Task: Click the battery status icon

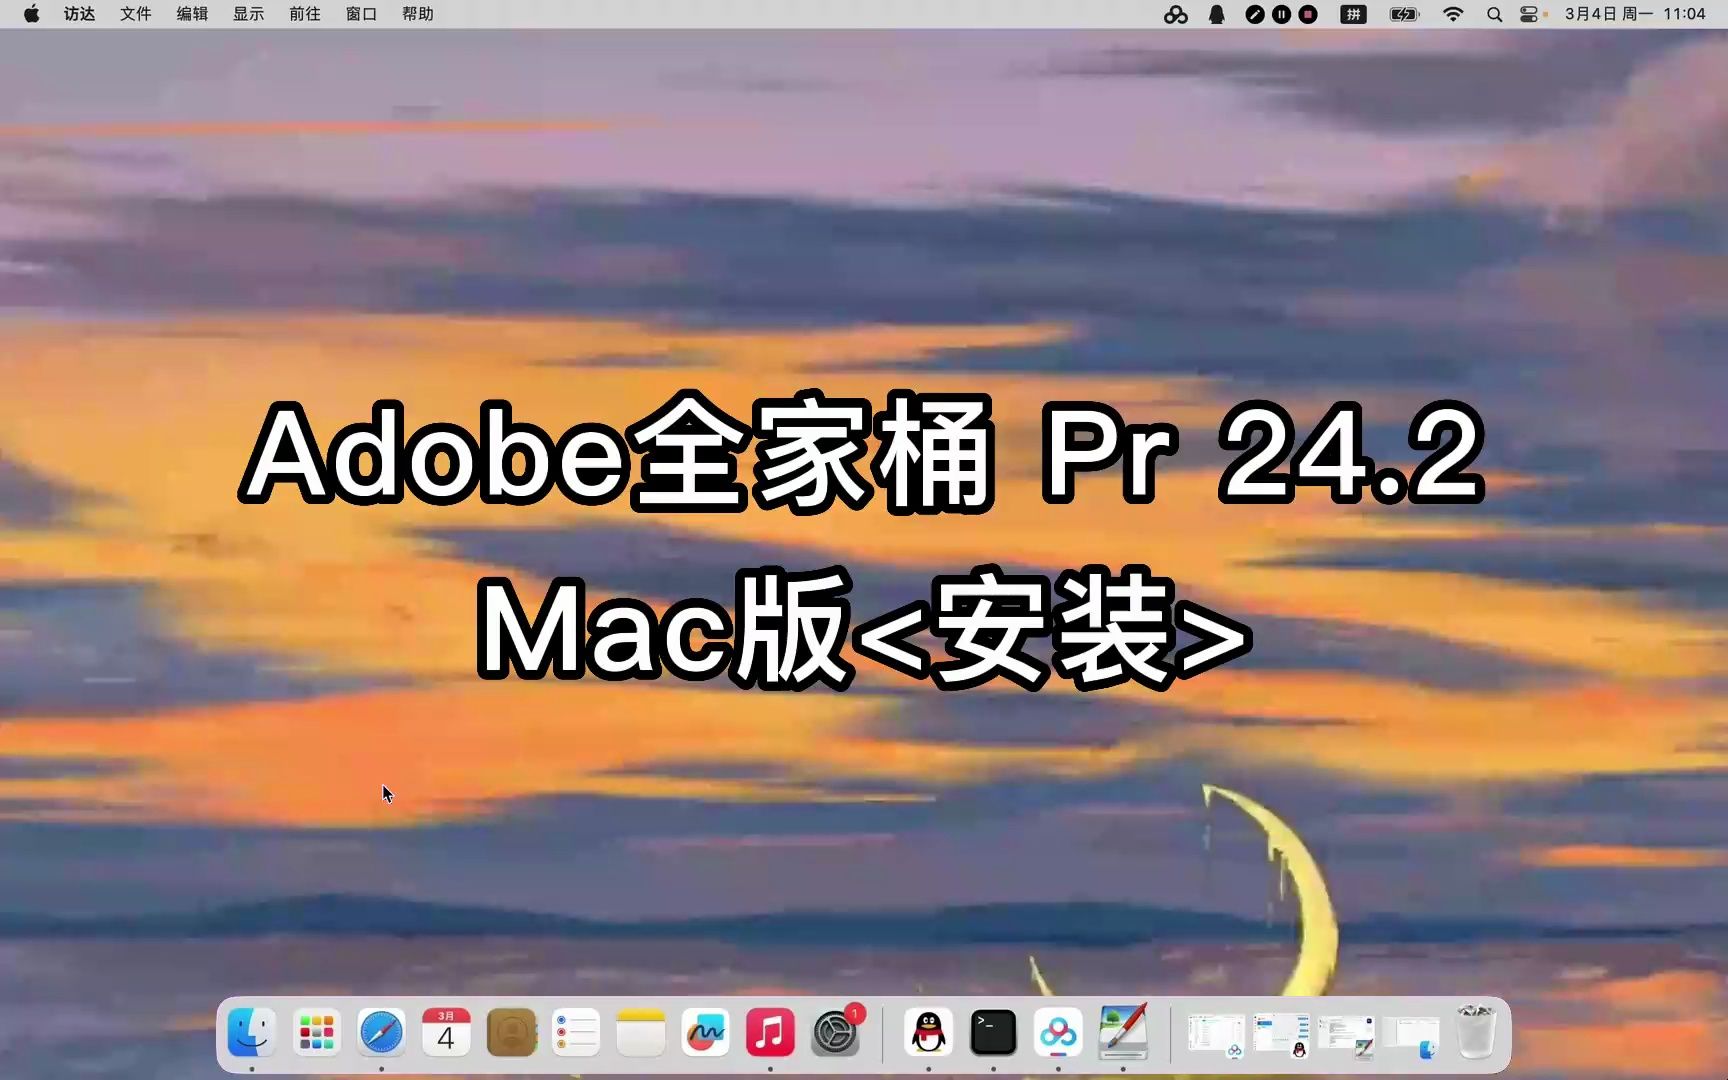Action: 1404,14
